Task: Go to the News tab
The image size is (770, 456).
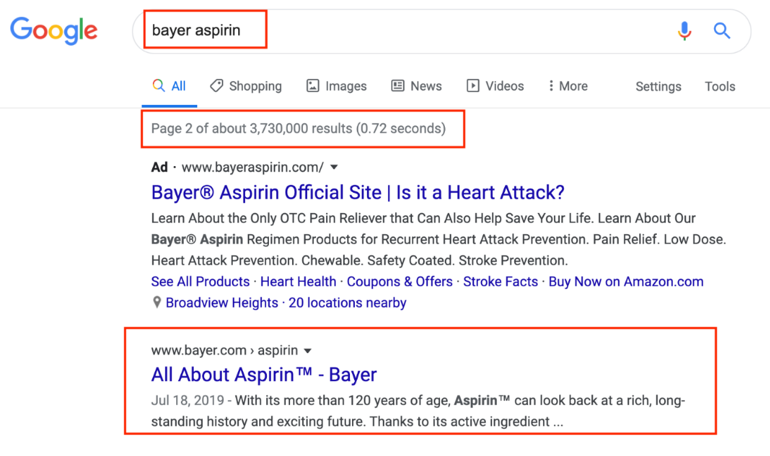Action: click(416, 86)
